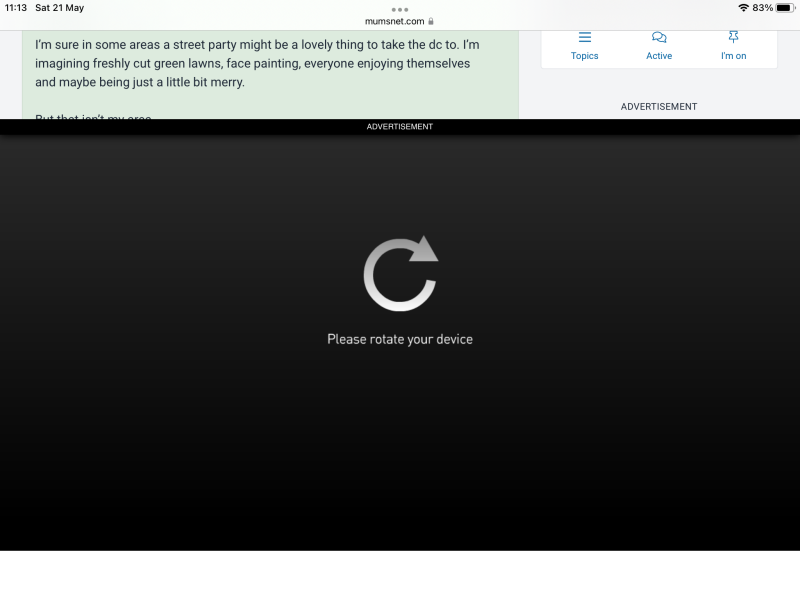Screen dimensions: 800x600
Task: Tap the 11:13 clock in status bar
Action: point(16,8)
